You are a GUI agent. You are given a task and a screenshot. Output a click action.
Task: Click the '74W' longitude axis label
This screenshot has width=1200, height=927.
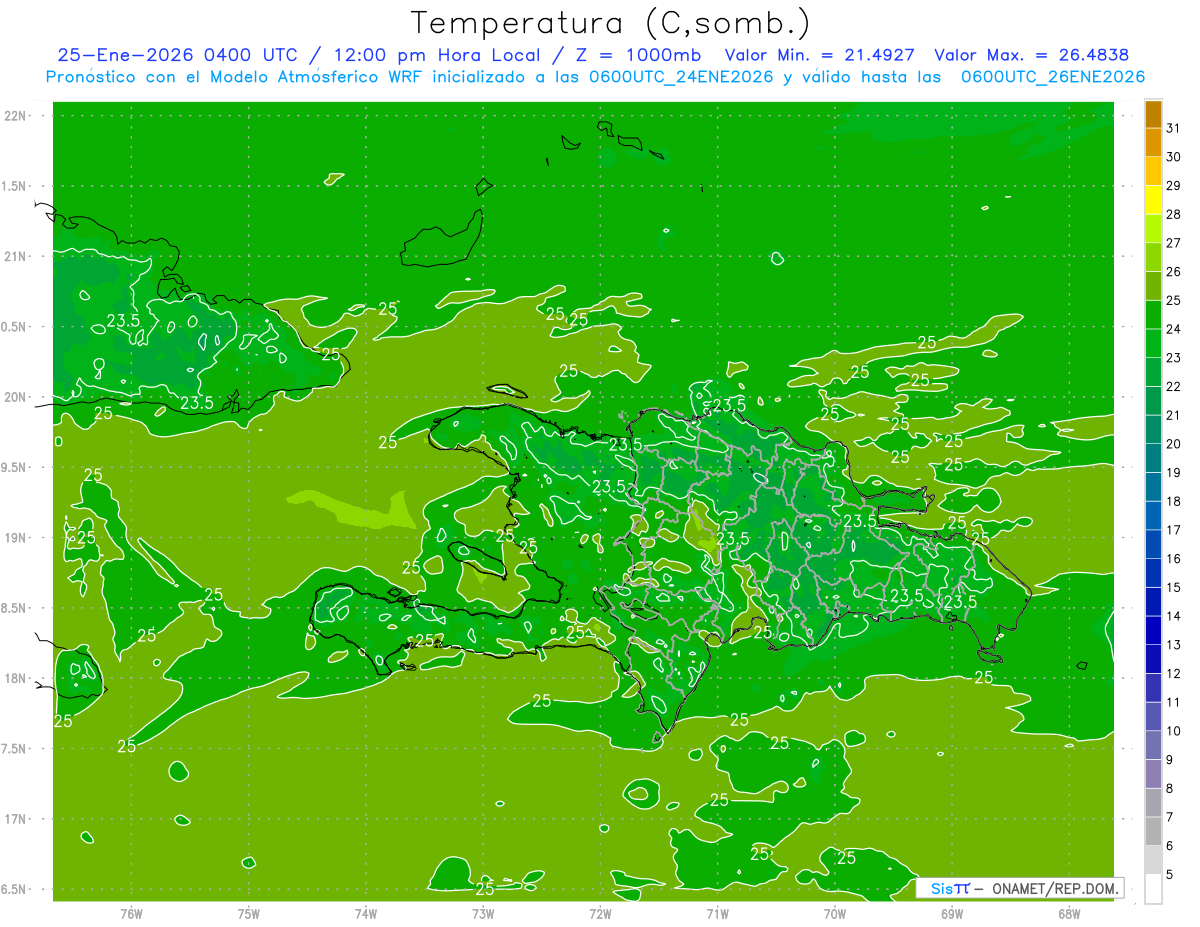click(x=366, y=913)
